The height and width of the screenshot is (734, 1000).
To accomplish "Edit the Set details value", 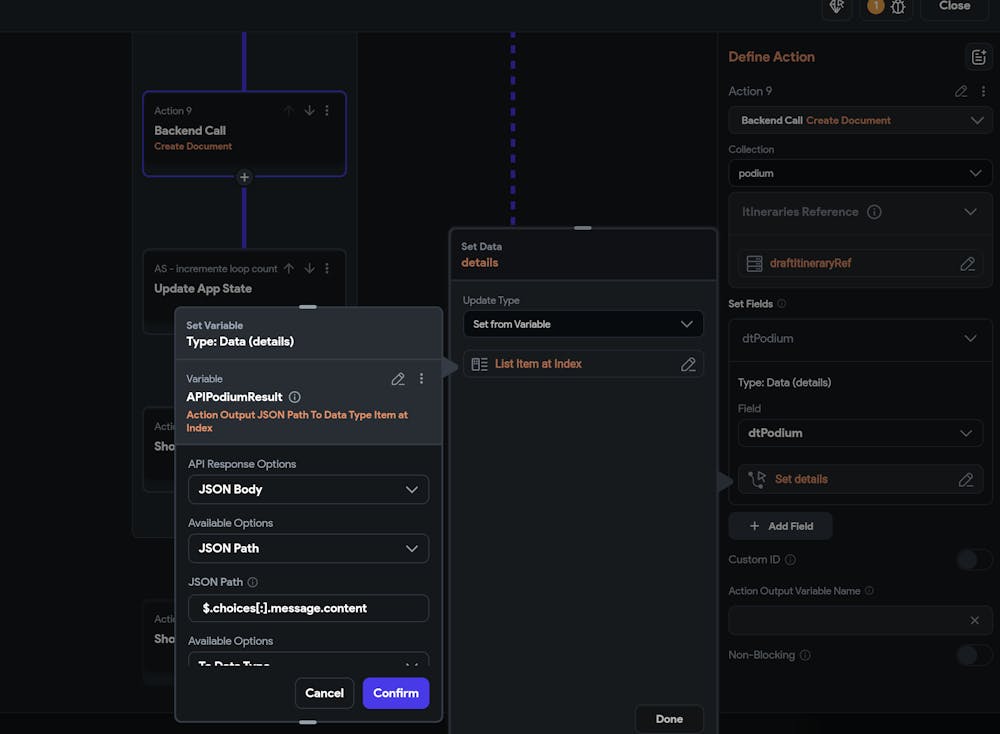I will click(966, 480).
